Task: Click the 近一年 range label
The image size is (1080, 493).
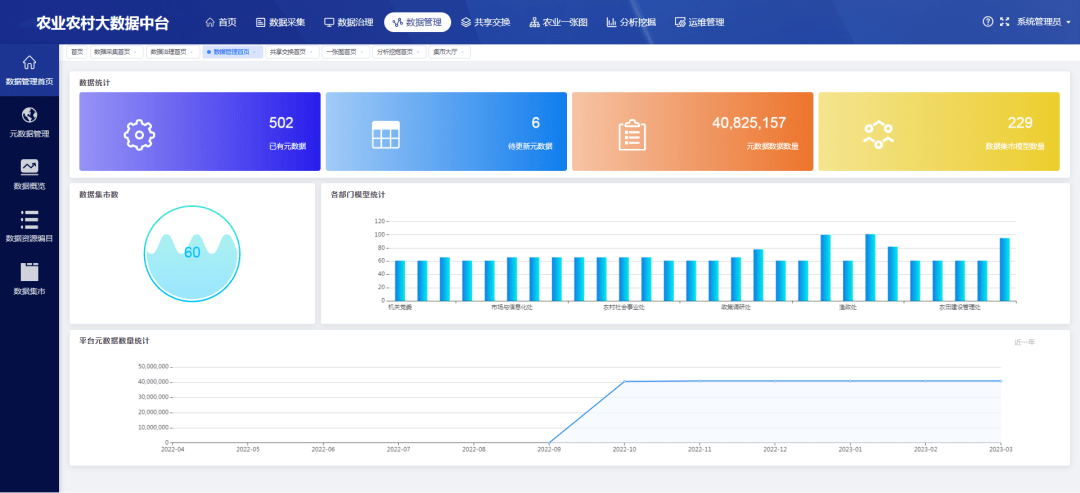Action: pos(1024,342)
